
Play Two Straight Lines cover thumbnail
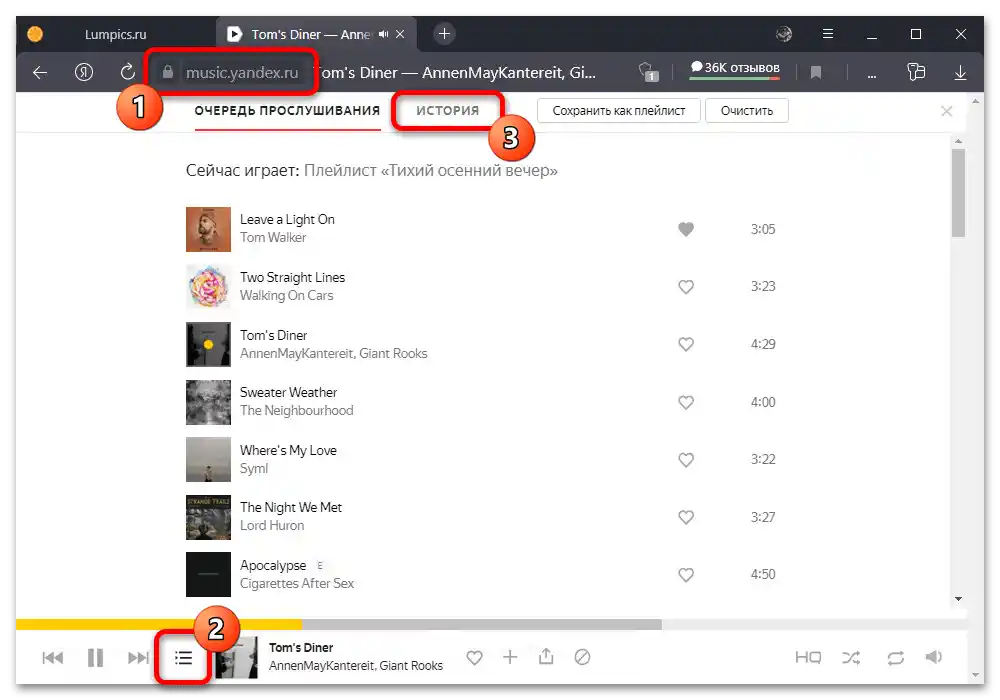[209, 287]
